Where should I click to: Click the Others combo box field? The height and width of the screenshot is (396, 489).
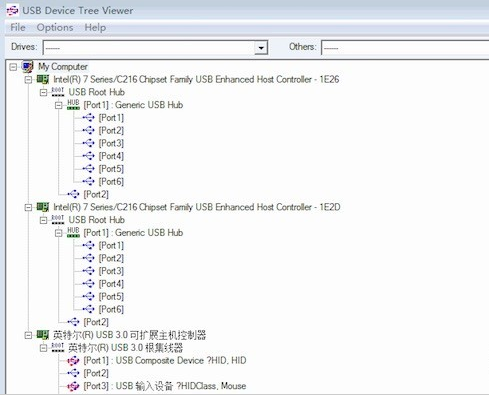tap(405, 48)
